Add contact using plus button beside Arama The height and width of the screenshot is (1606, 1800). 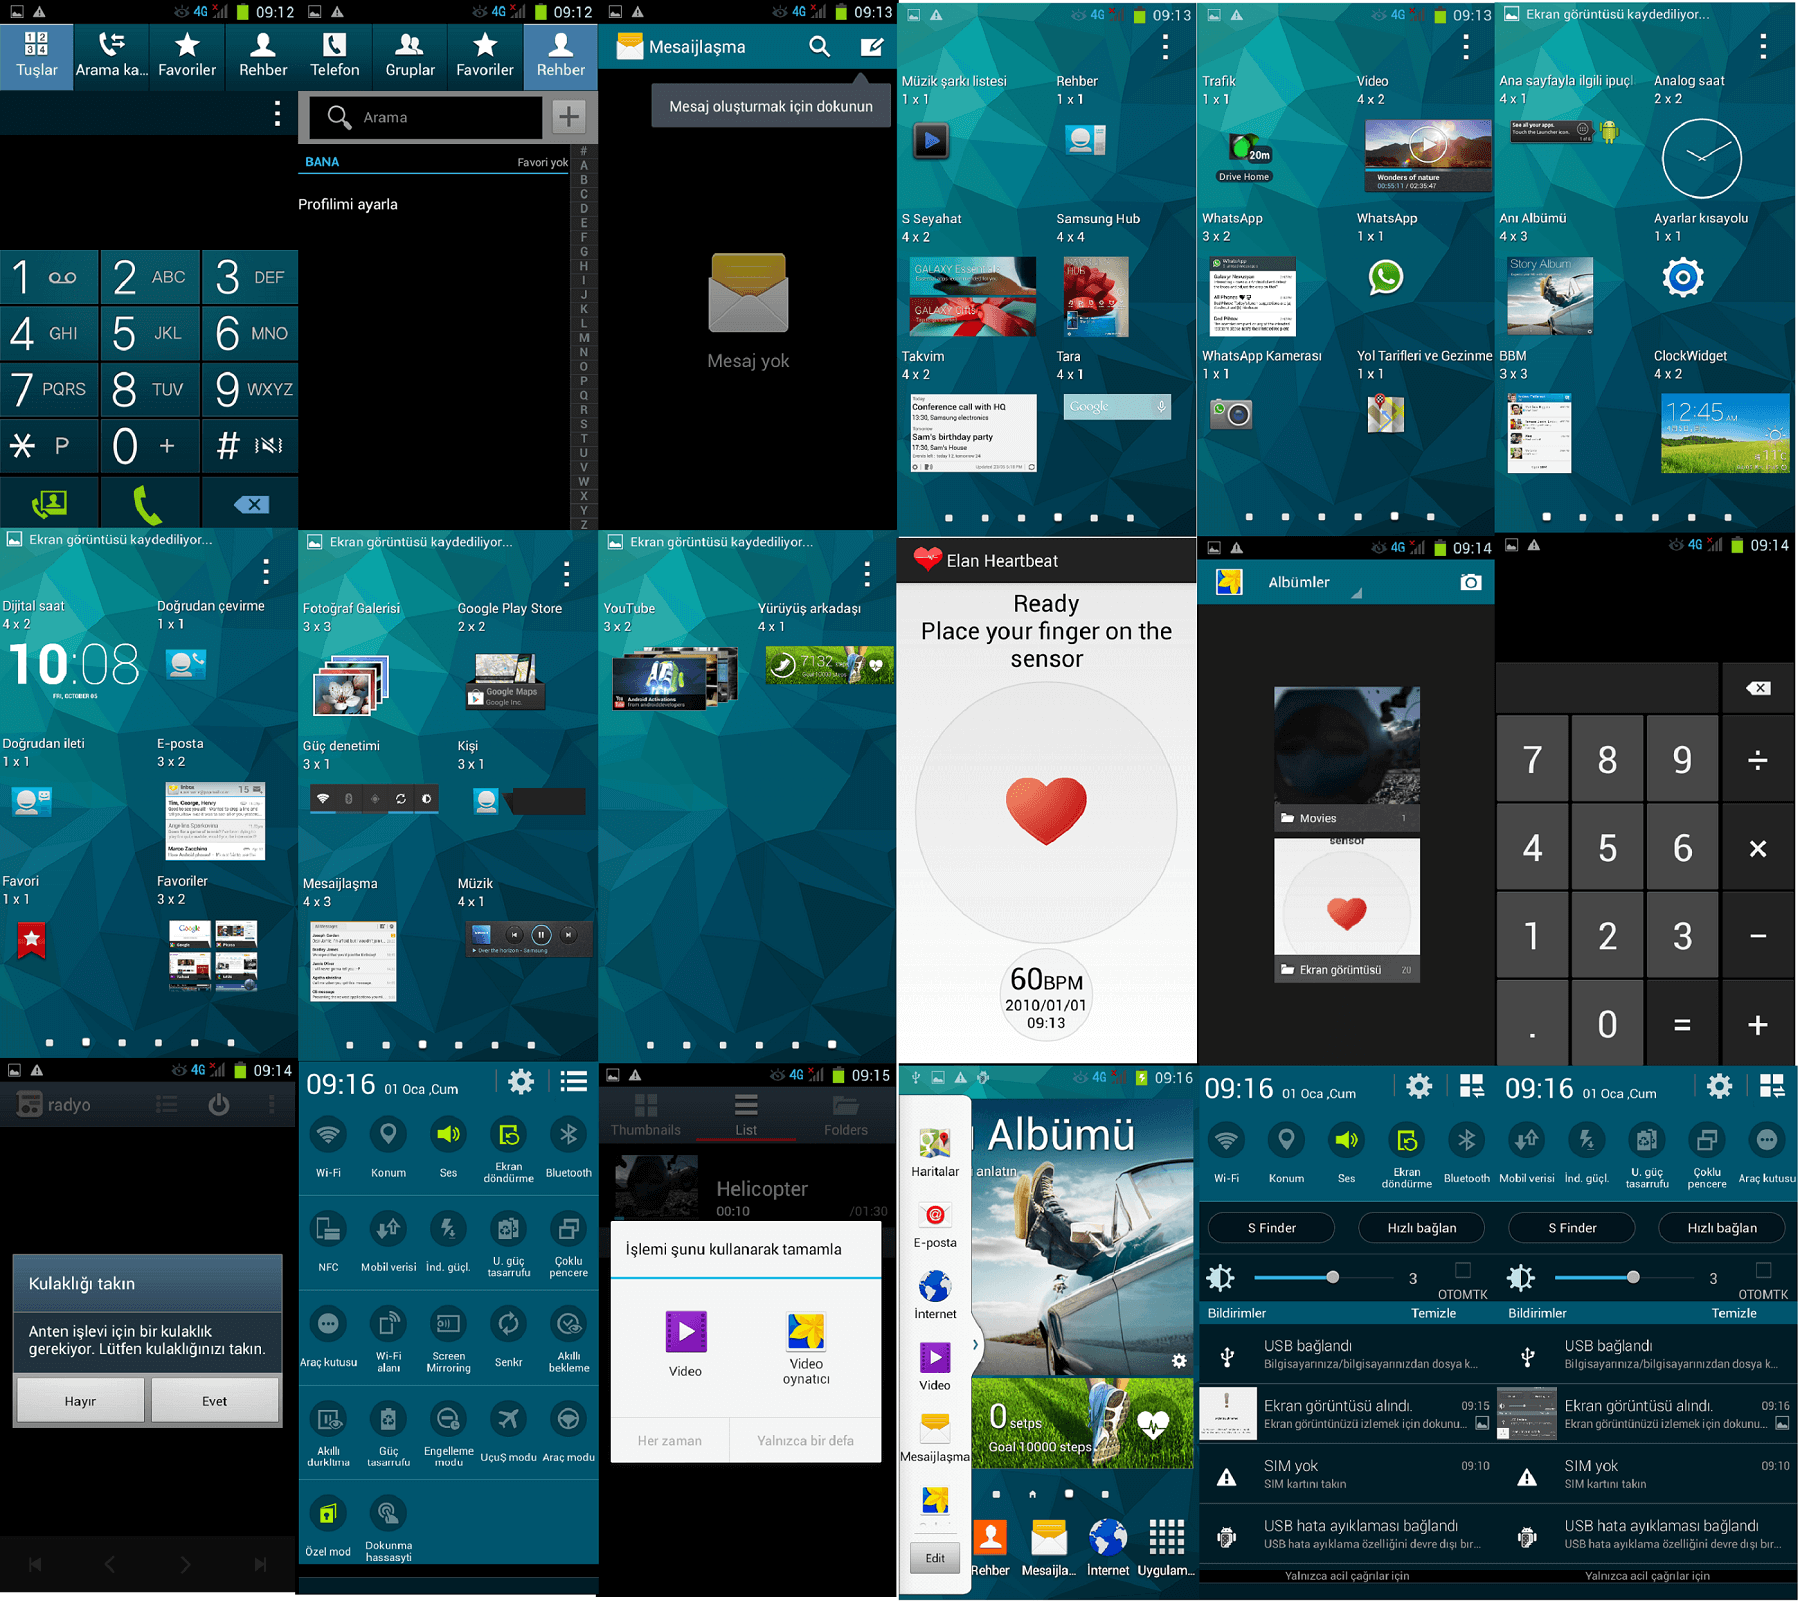point(569,117)
